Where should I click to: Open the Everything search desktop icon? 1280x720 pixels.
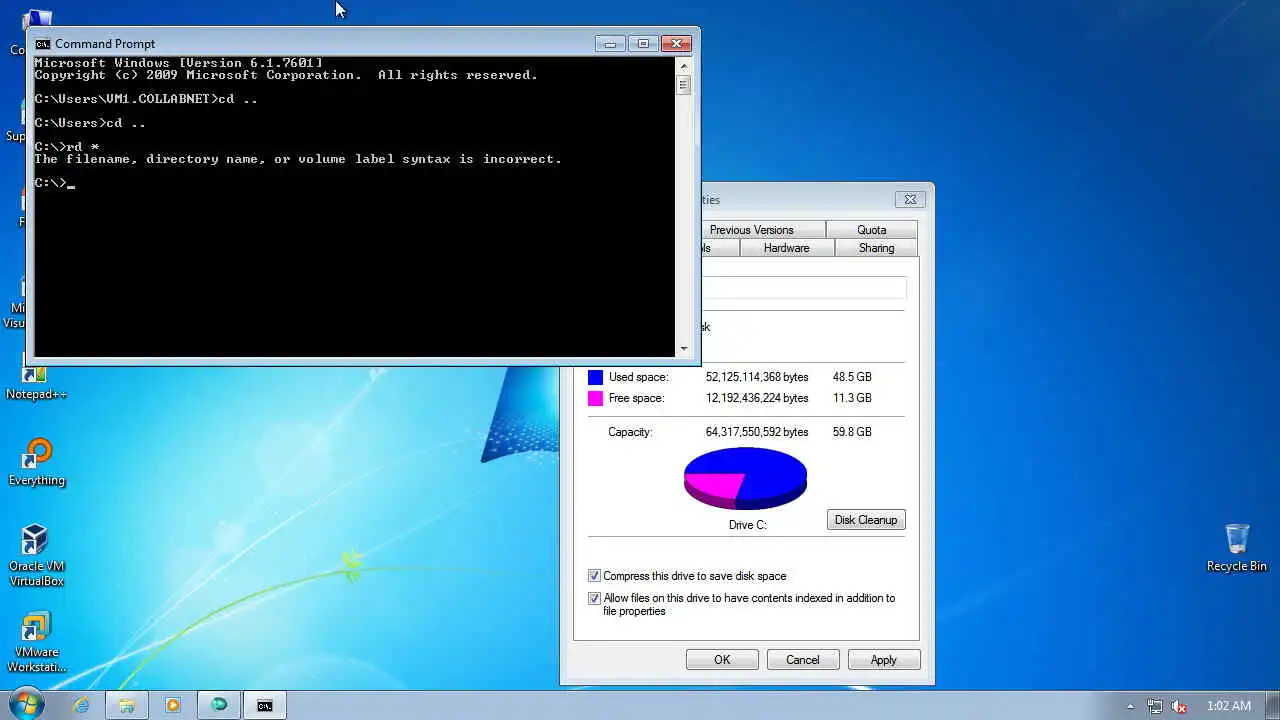36,462
